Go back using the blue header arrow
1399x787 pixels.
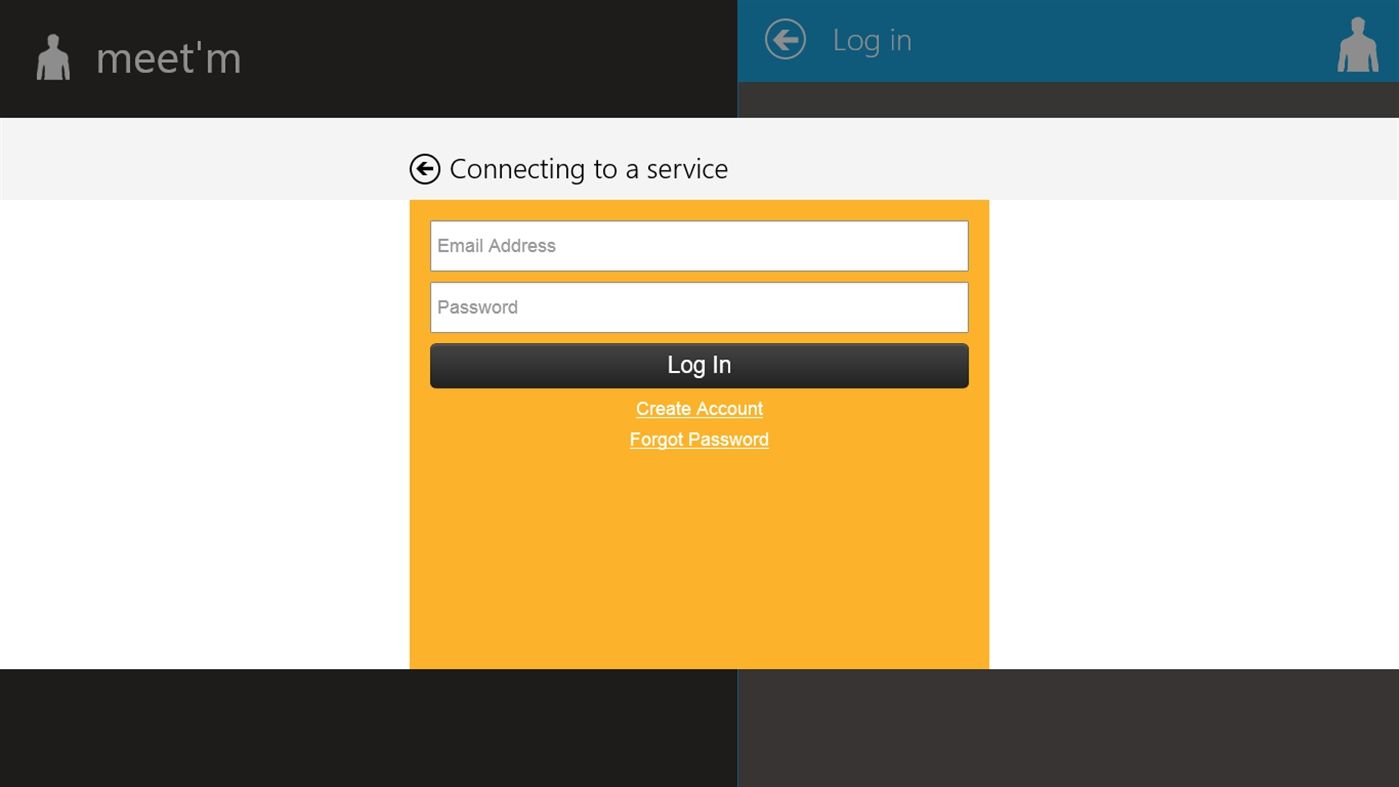(x=785, y=40)
